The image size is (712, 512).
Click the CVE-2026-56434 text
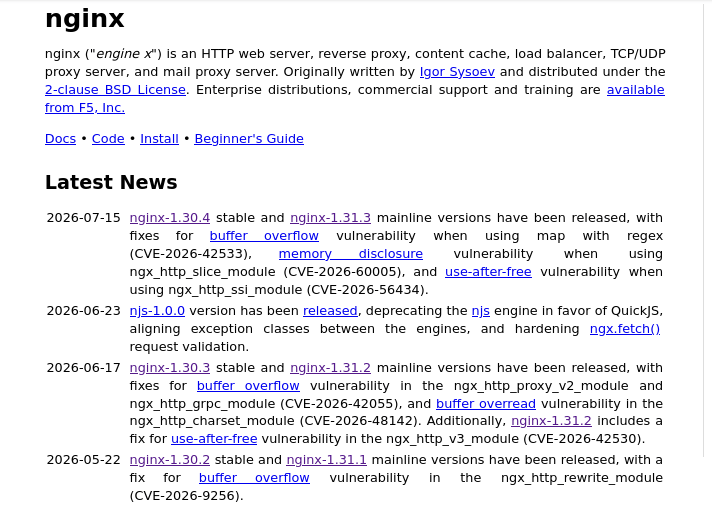pos(366,290)
